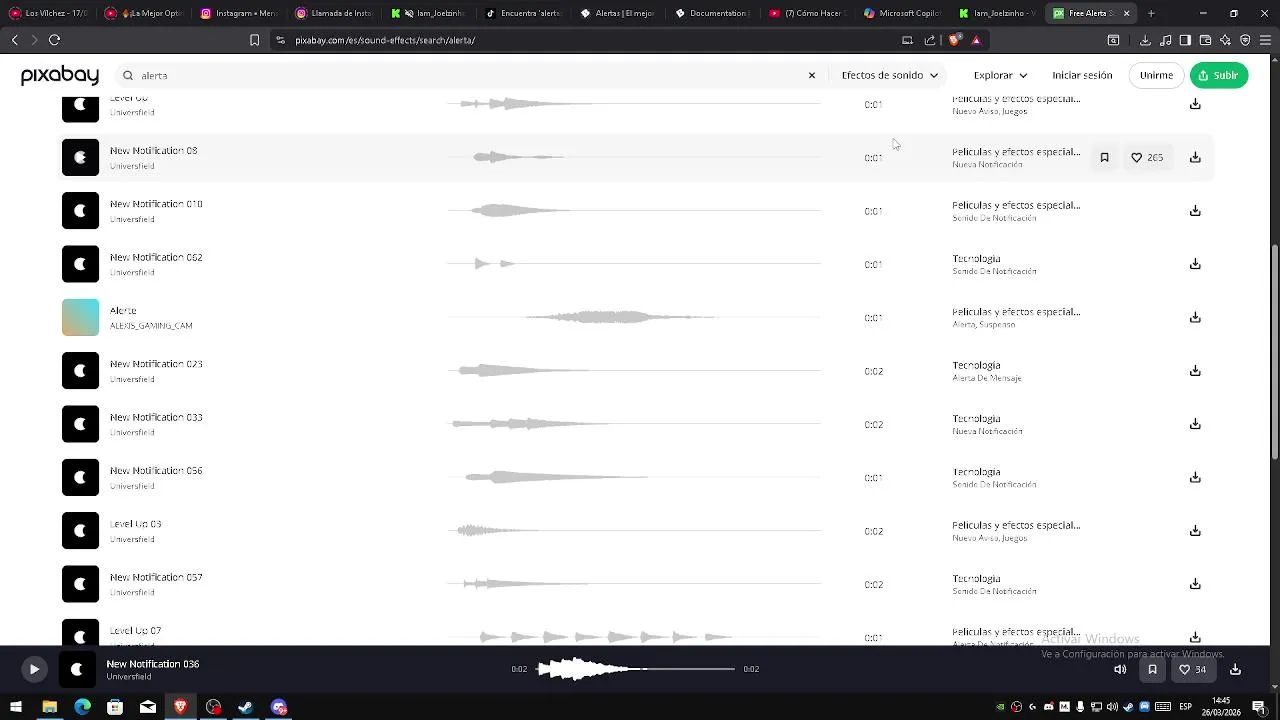Open the Windows Start menu
Image resolution: width=1280 pixels, height=720 pixels.
point(16,707)
